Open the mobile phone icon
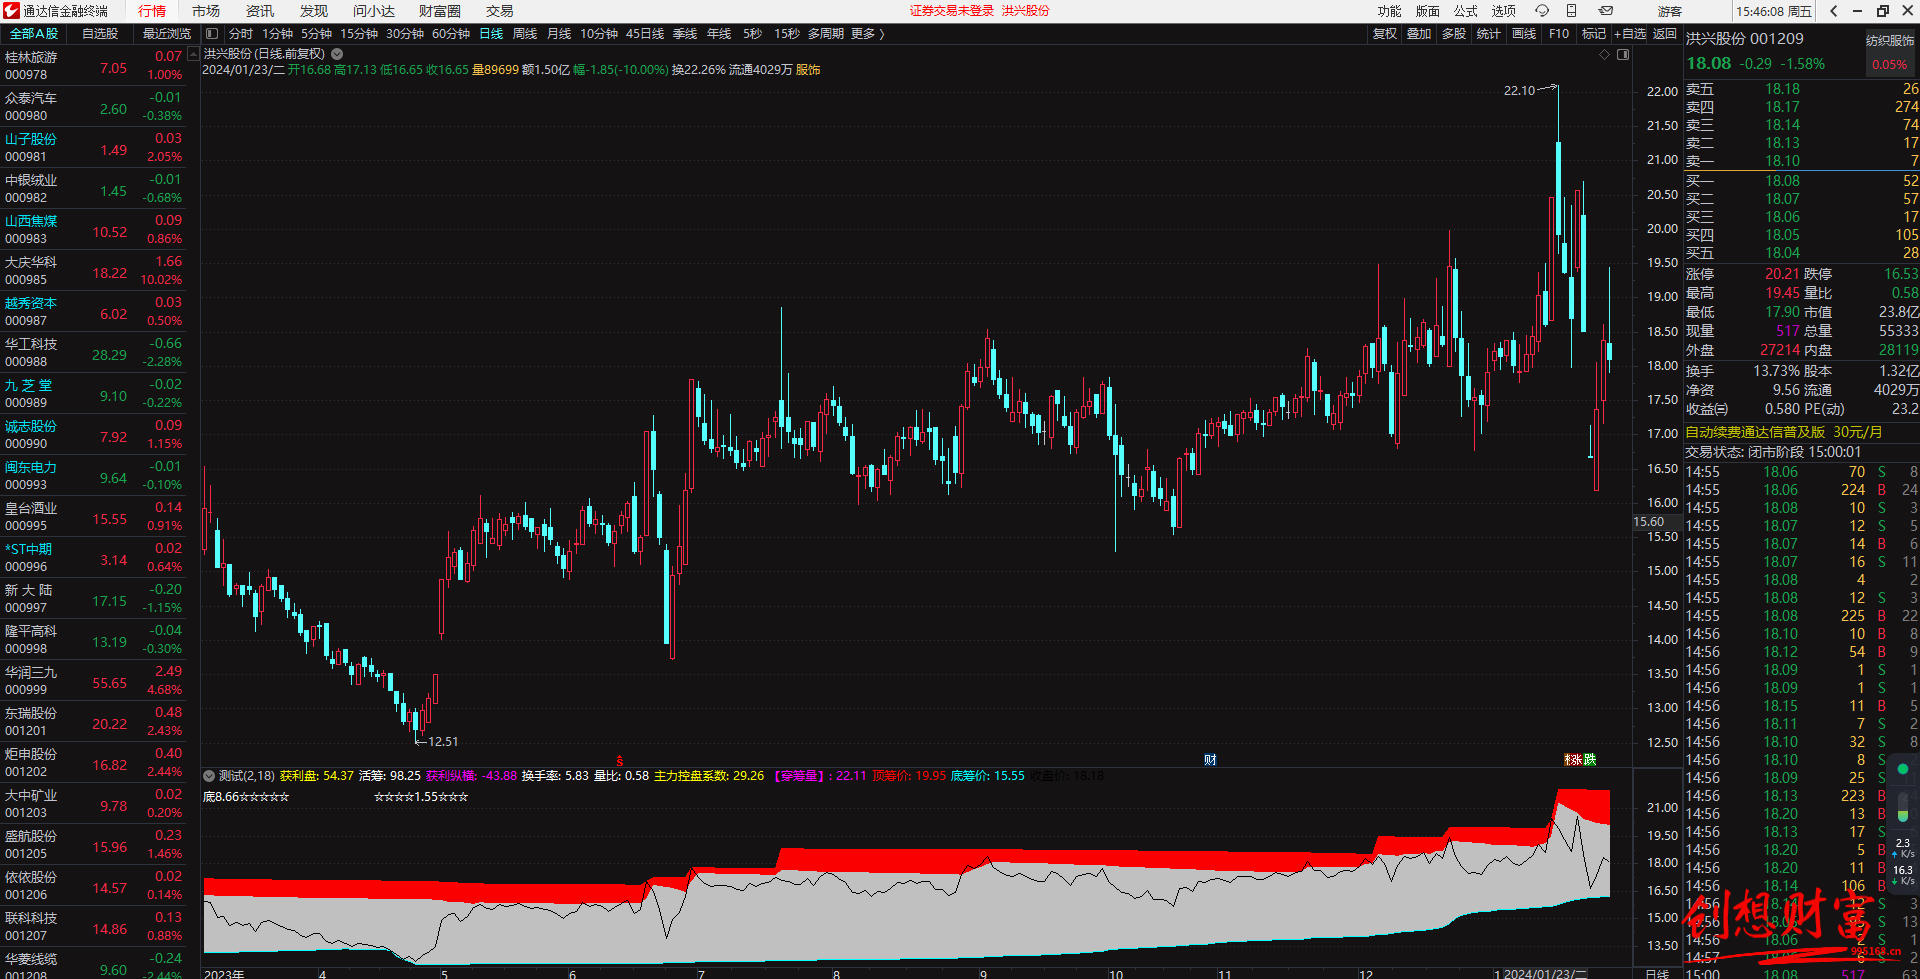Viewport: 1920px width, 979px height. (1572, 11)
